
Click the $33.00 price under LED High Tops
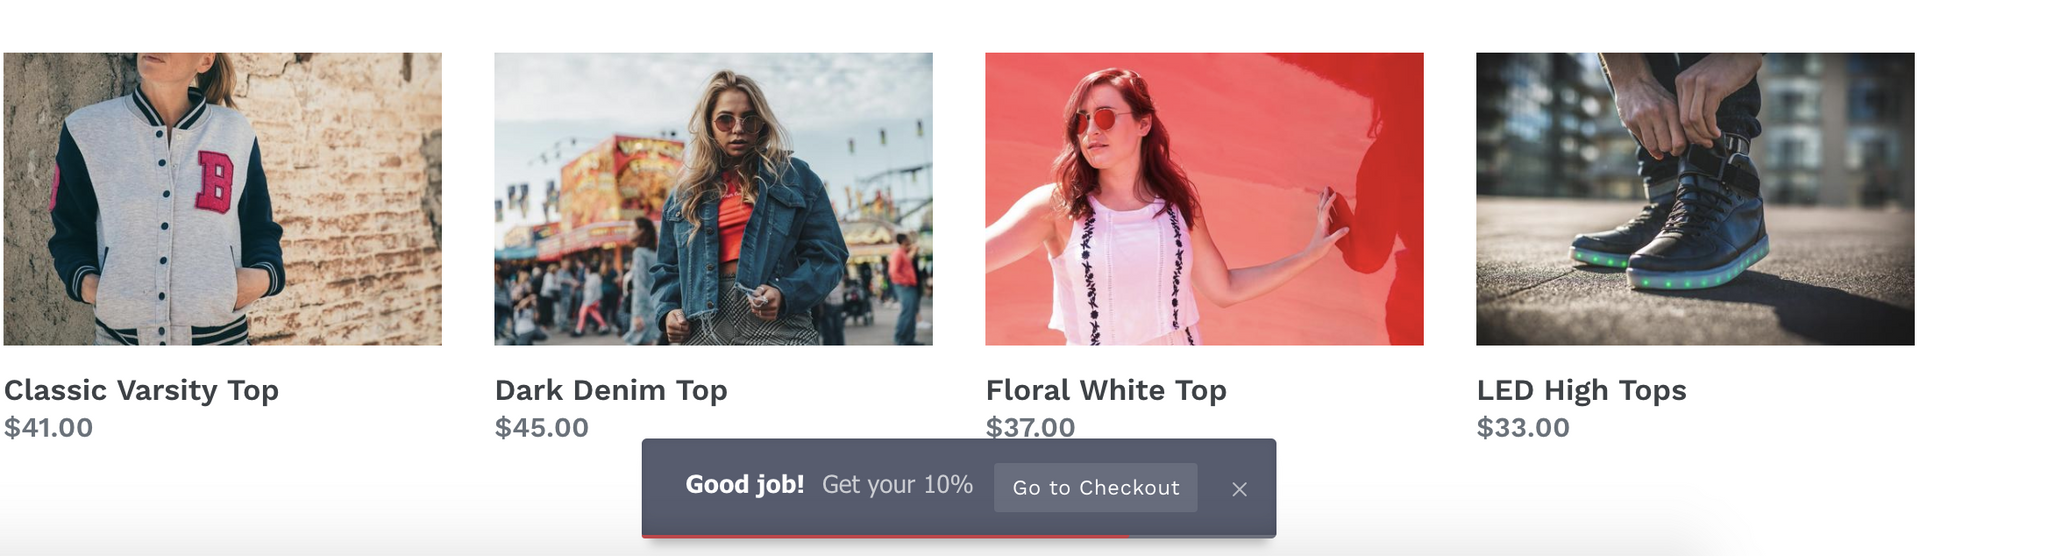pos(1523,428)
